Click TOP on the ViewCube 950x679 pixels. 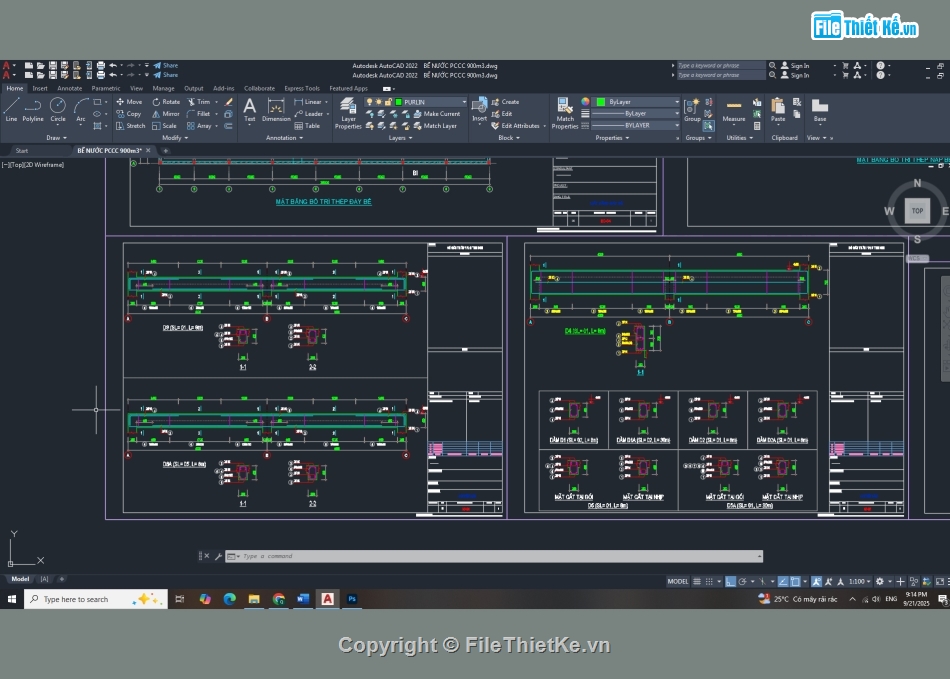tap(917, 211)
